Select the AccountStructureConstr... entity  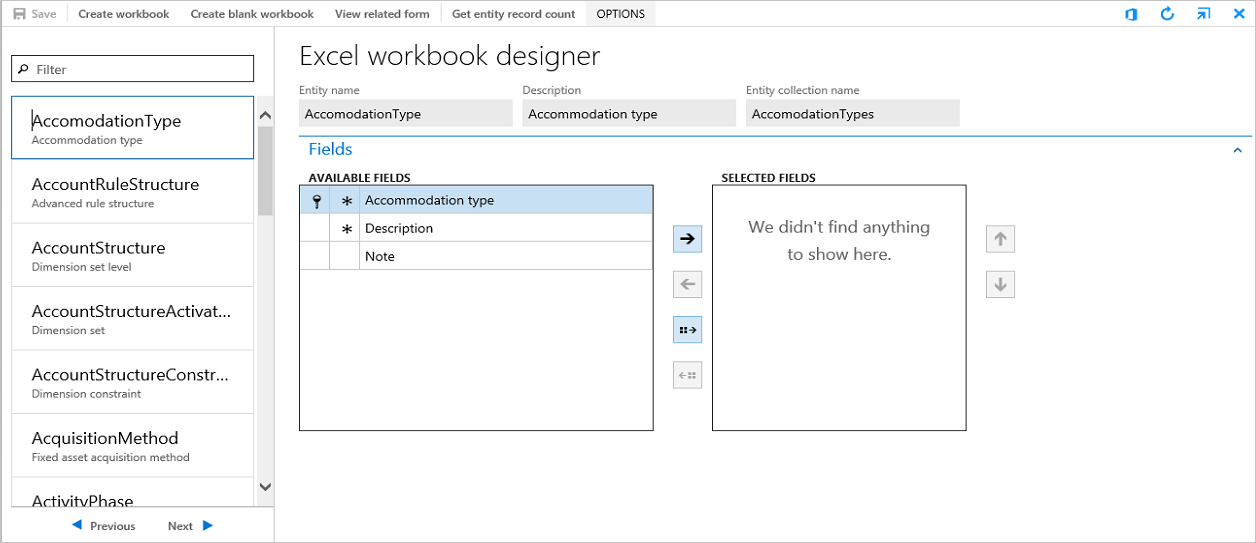(x=132, y=382)
